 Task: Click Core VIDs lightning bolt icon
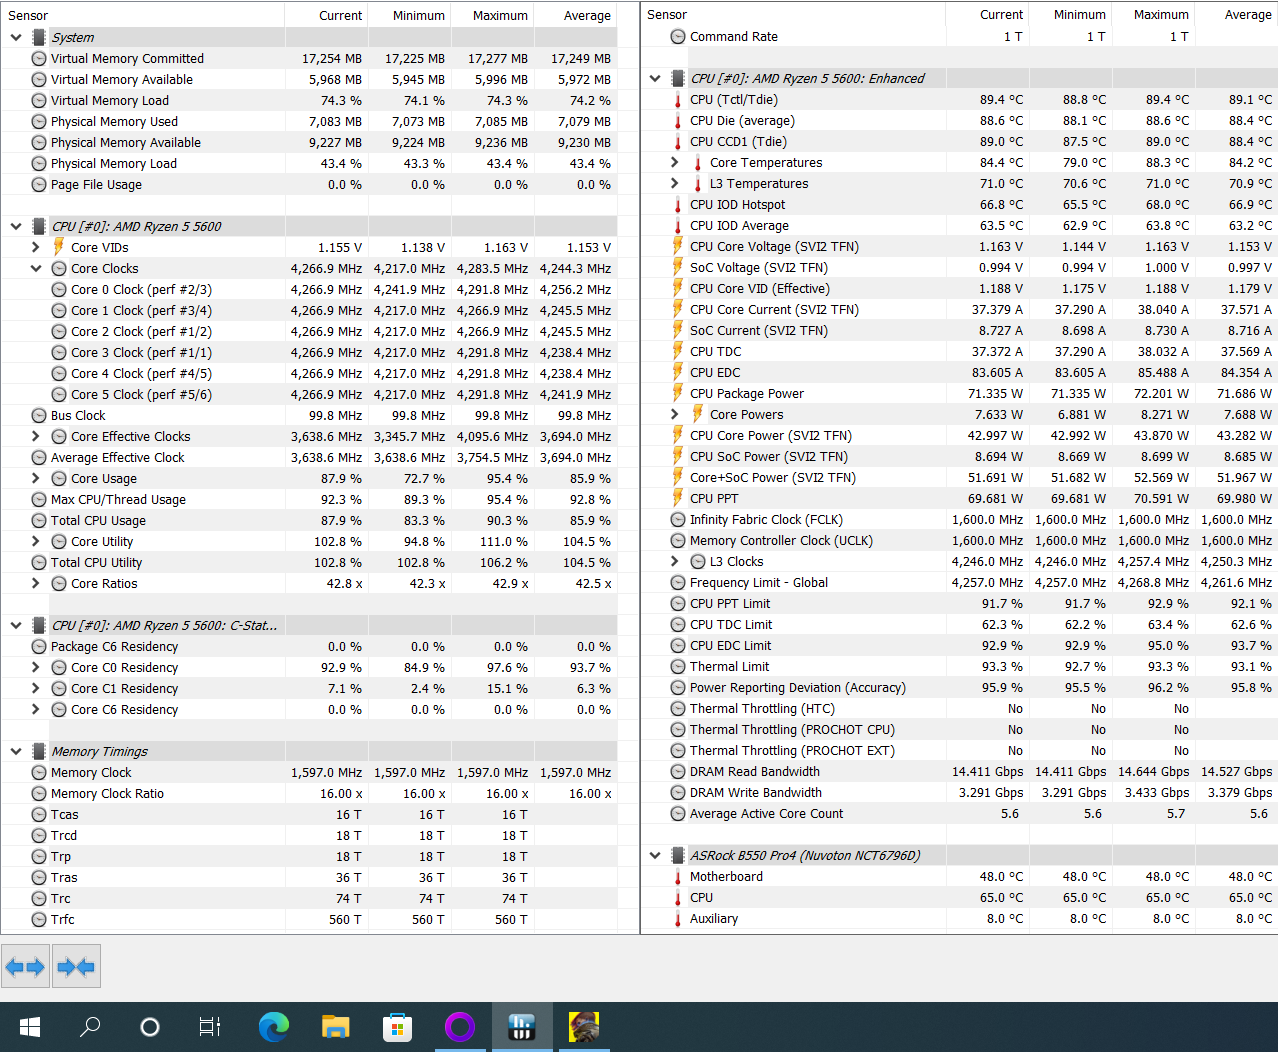pos(59,247)
